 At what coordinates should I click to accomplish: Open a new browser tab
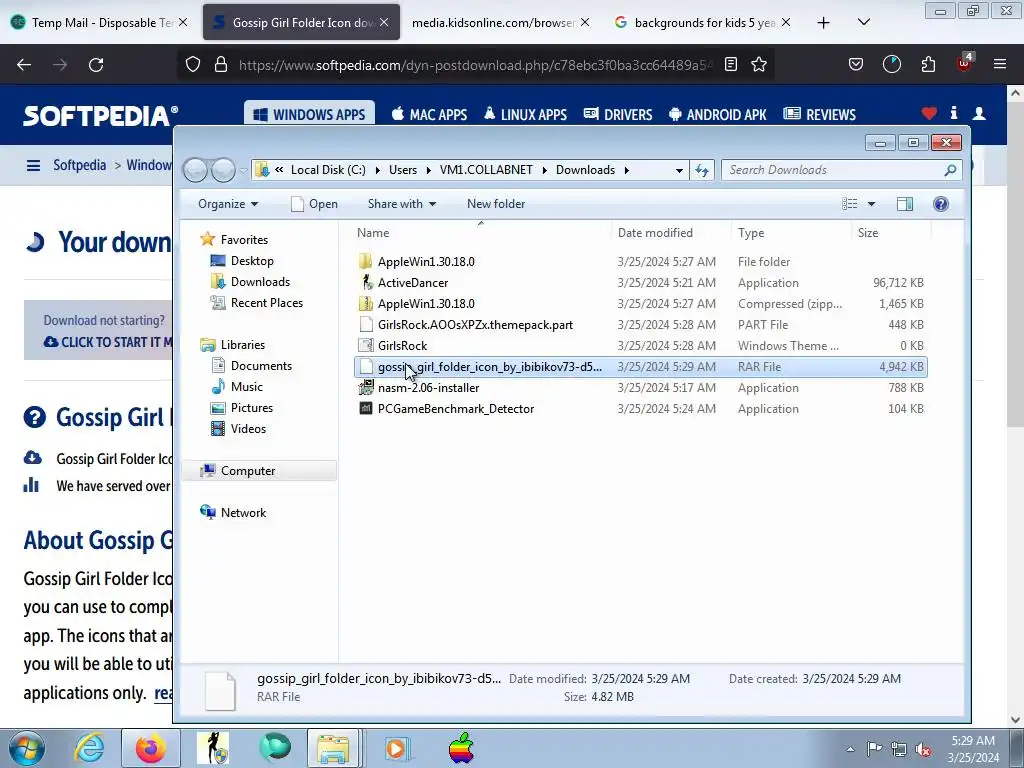click(x=824, y=22)
